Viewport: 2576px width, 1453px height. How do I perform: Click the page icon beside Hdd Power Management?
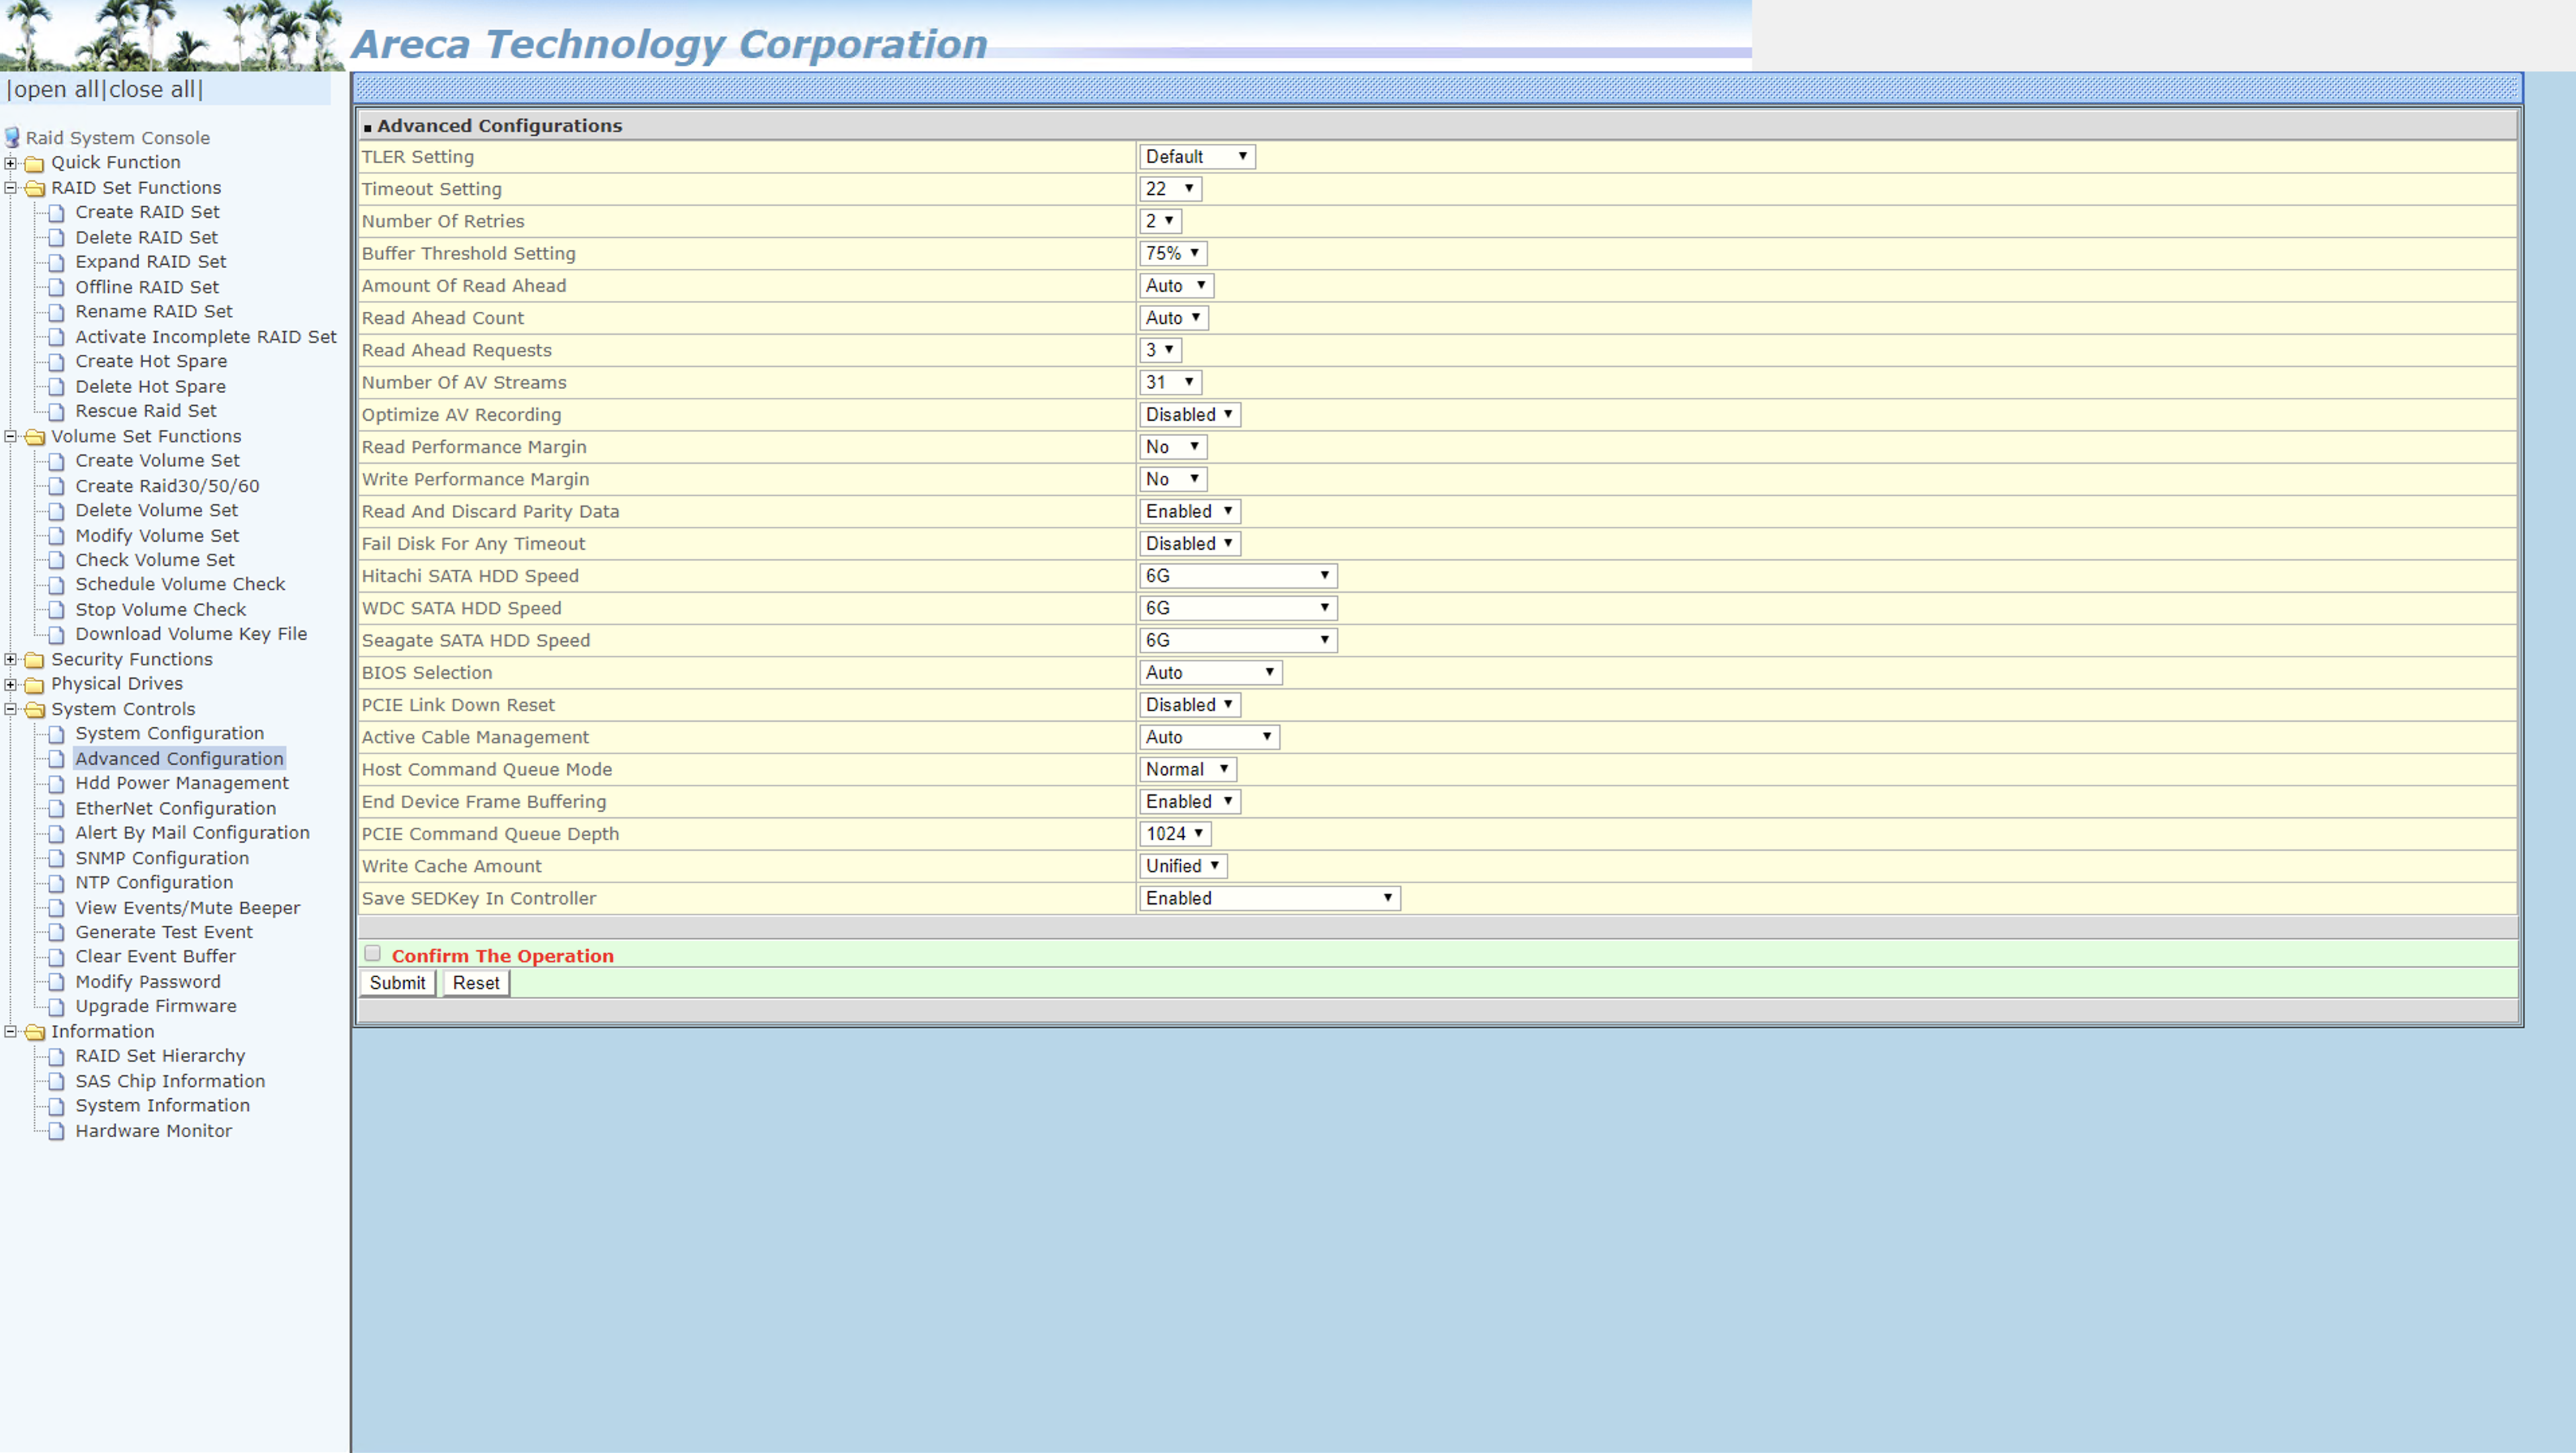tap(57, 784)
